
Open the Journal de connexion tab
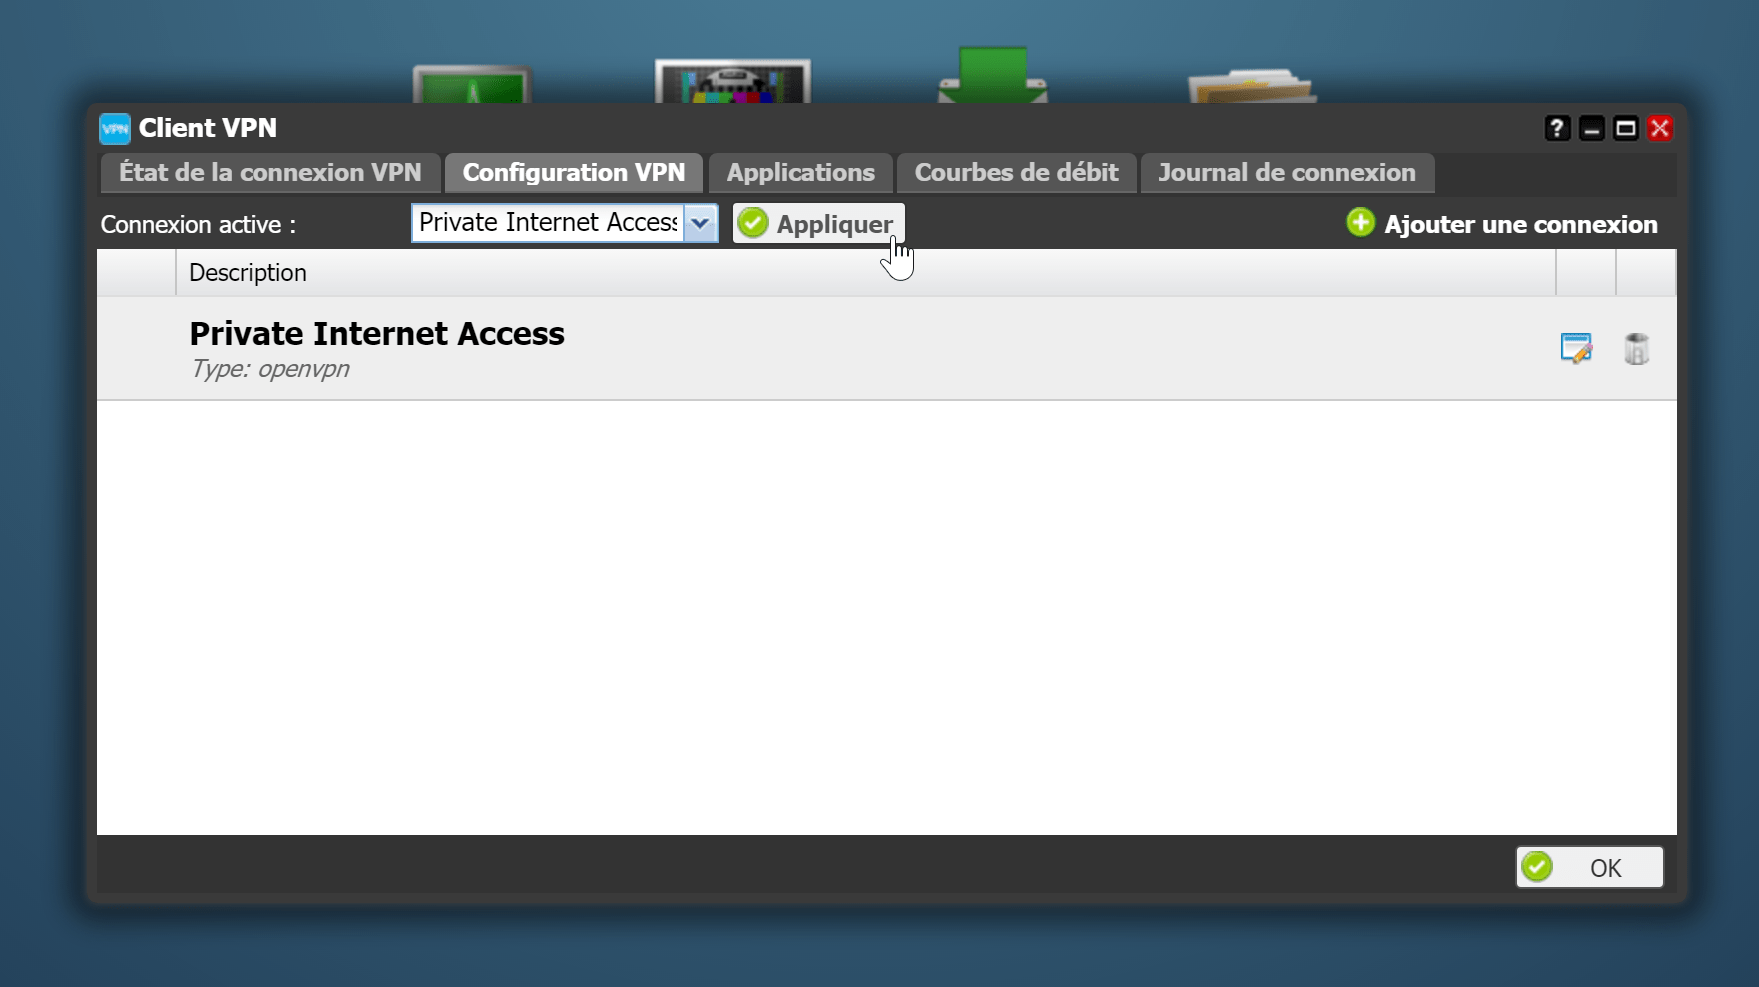1287,173
